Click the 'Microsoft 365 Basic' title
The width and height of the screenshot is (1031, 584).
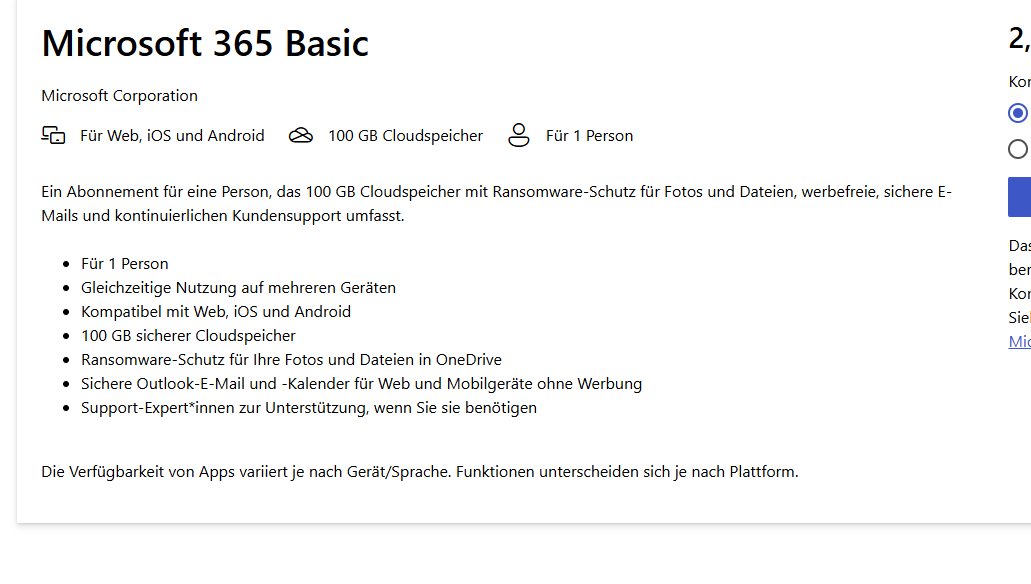tap(204, 43)
